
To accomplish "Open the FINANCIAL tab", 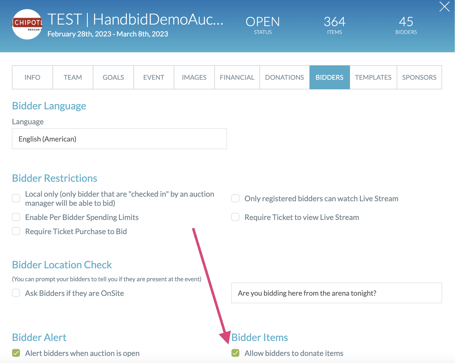I will [237, 77].
